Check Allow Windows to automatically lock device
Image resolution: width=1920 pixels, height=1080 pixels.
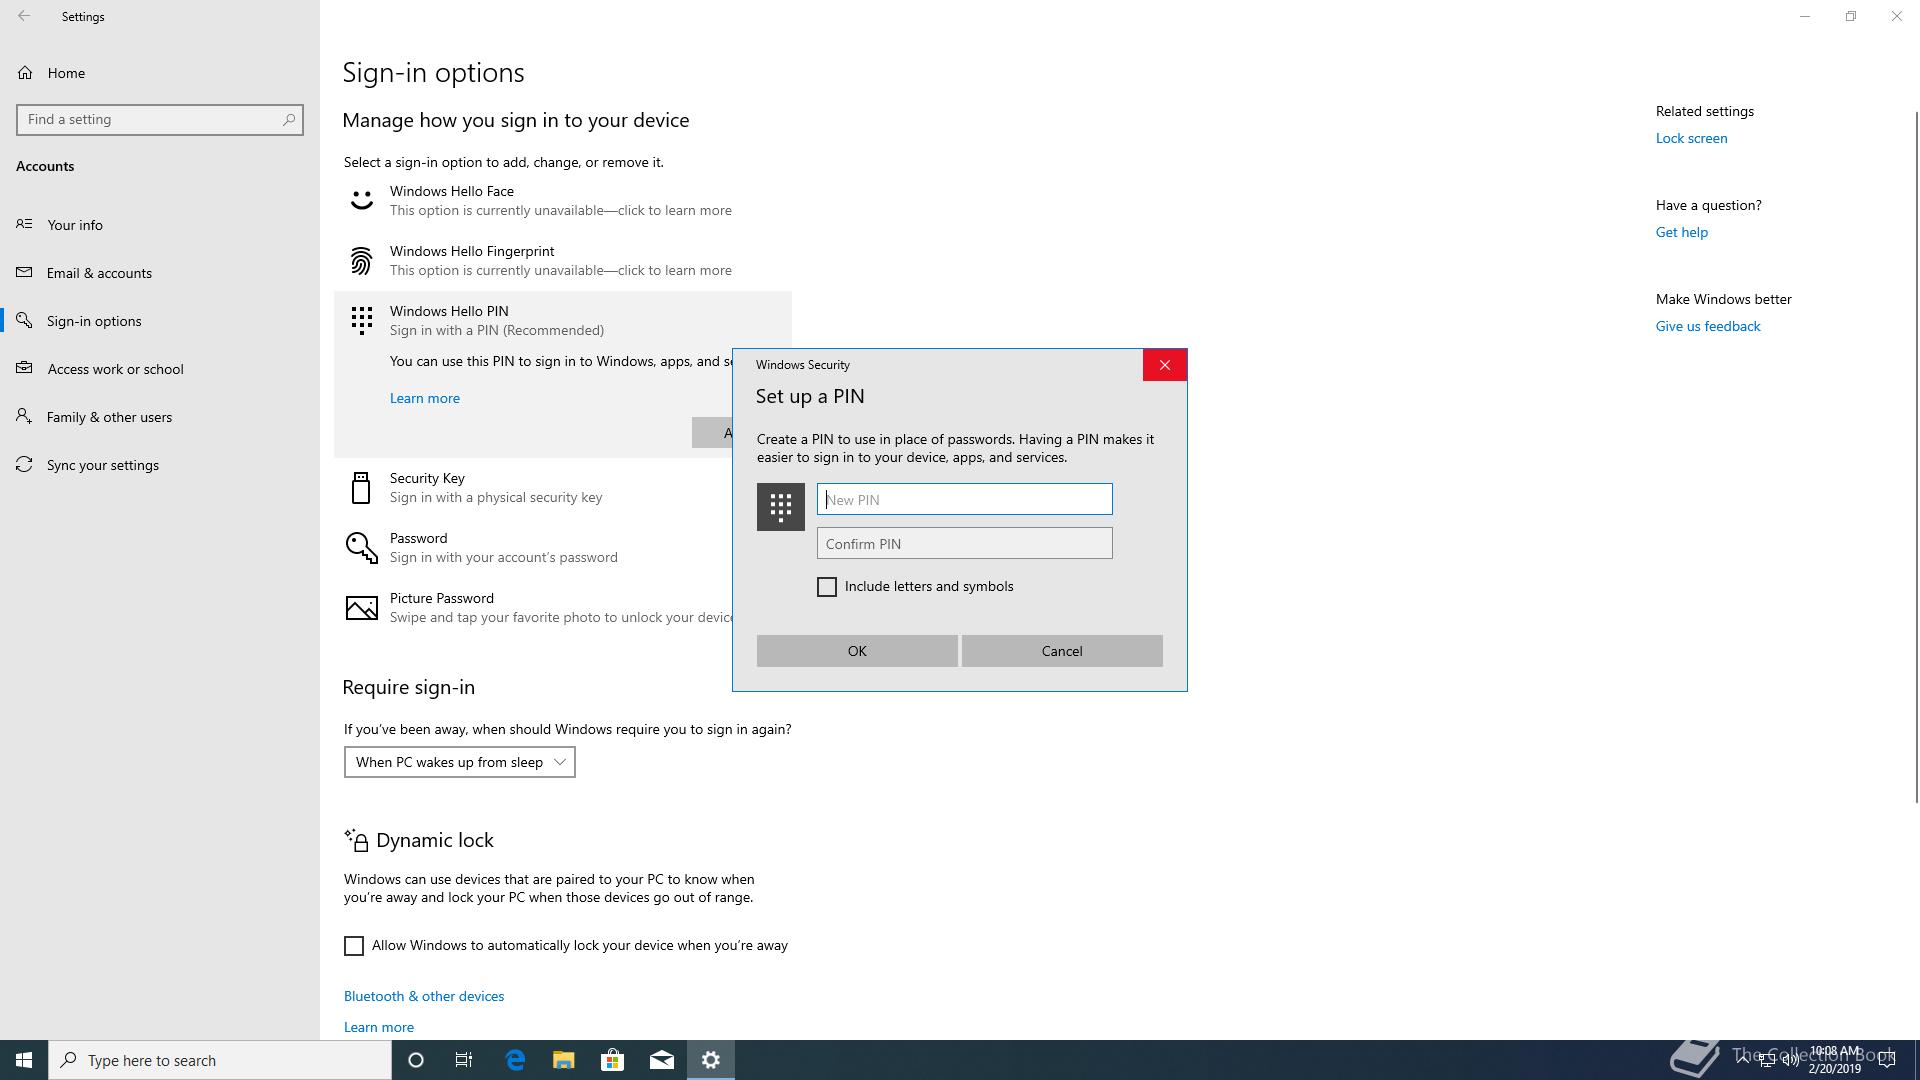(354, 946)
